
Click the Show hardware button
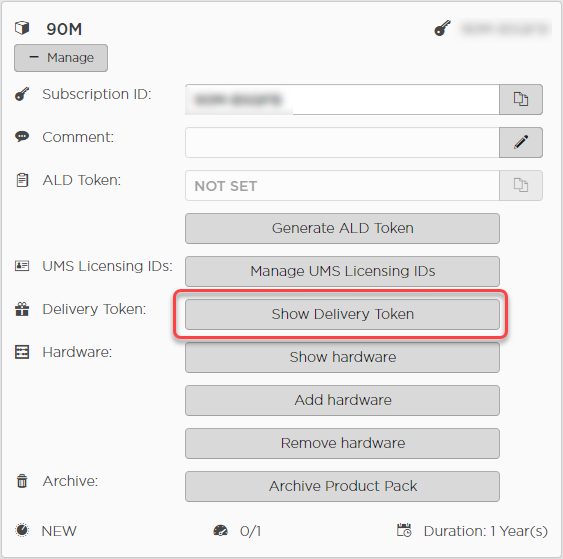point(342,357)
